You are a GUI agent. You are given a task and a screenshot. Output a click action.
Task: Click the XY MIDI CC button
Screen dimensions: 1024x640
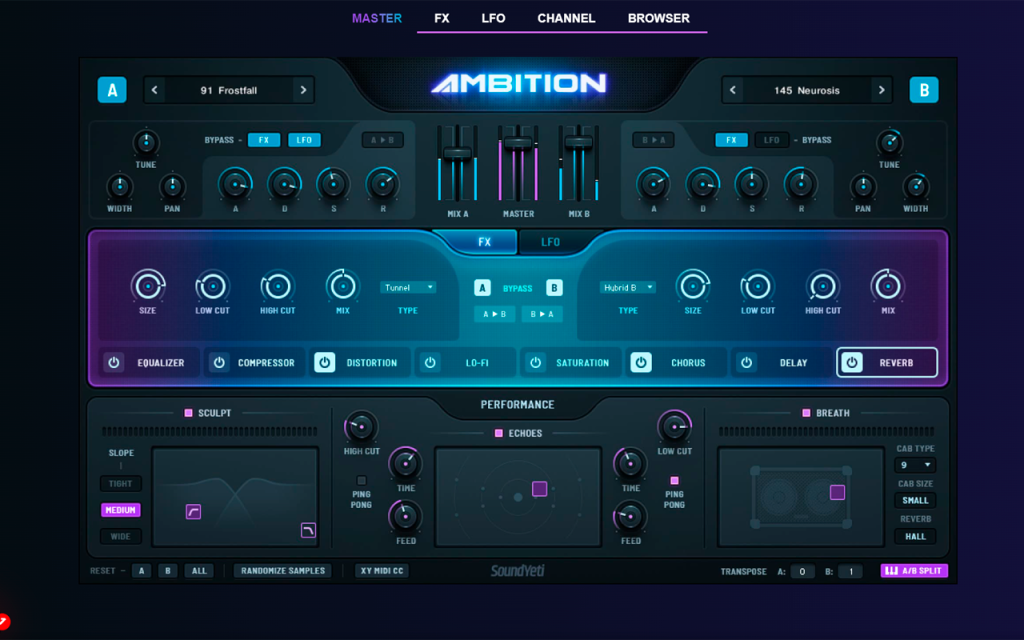382,571
